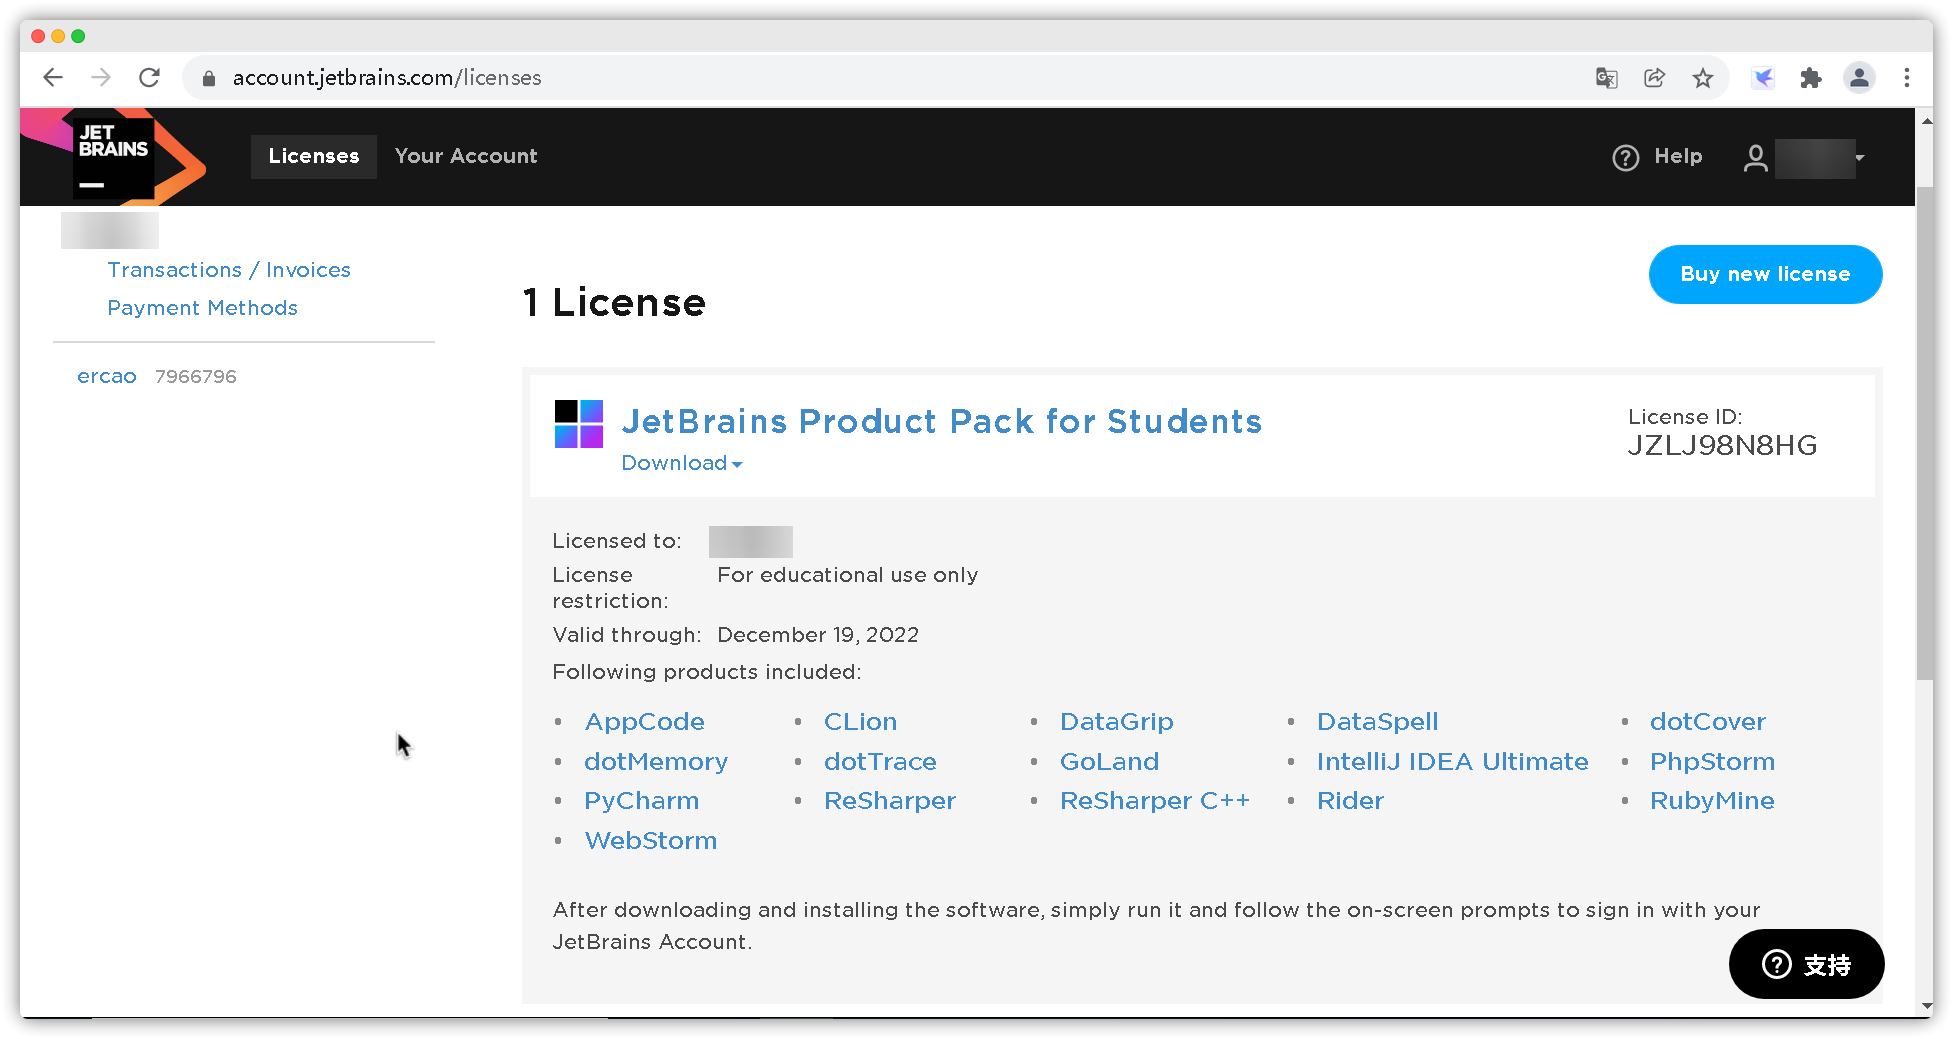
Task: Open the browser extensions puzzle icon
Action: pyautogui.click(x=1810, y=77)
